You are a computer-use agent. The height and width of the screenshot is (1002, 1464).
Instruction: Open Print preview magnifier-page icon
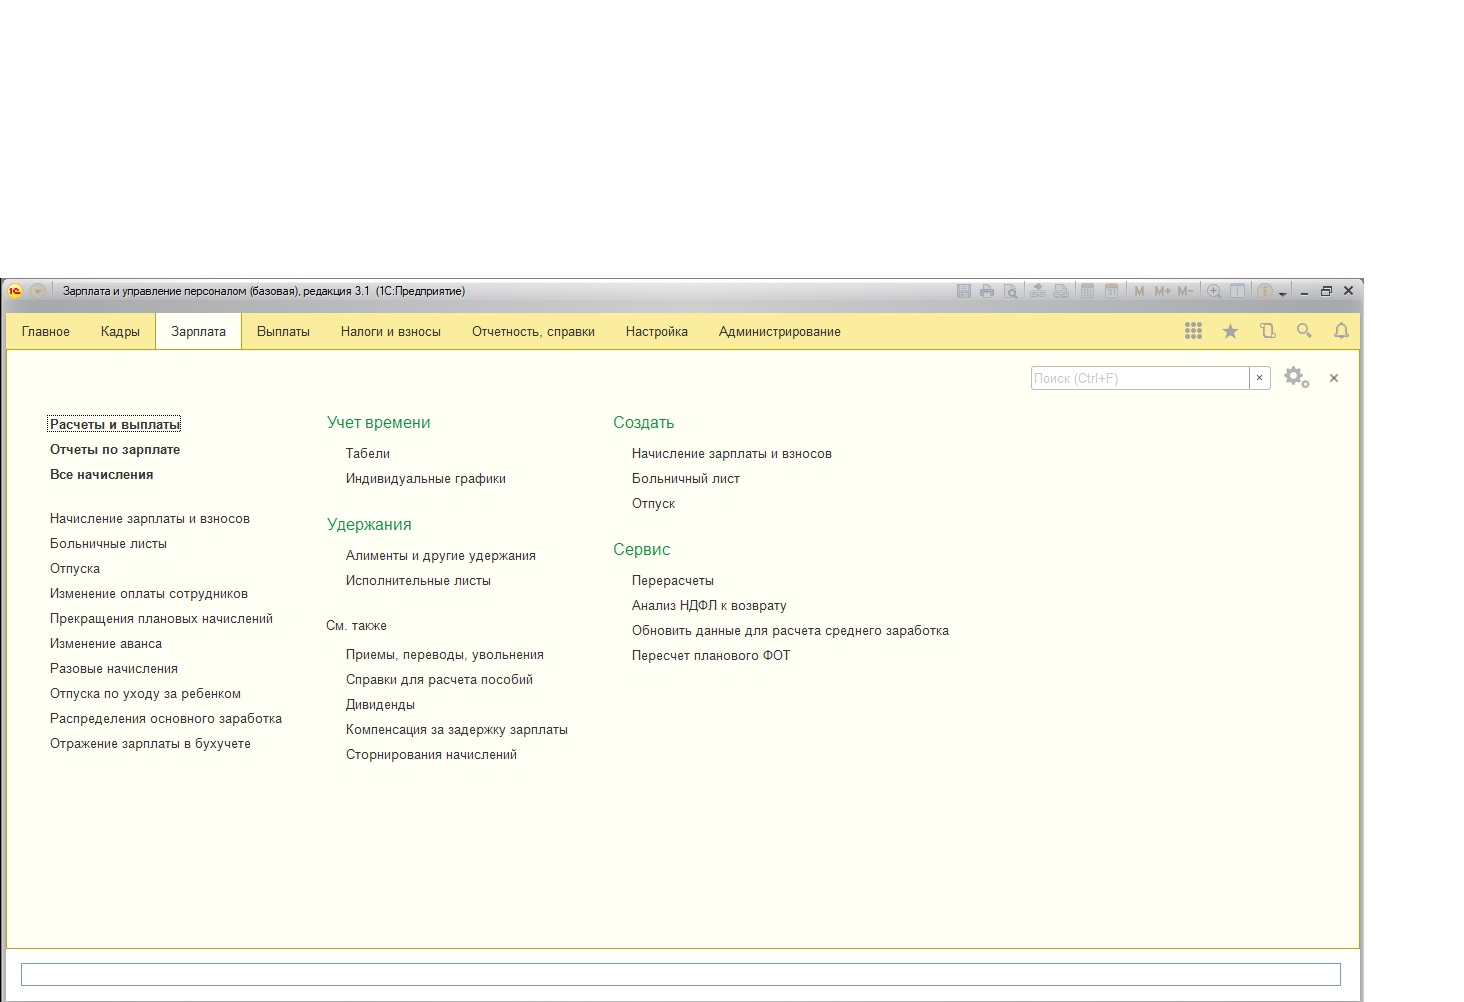tap(1011, 291)
